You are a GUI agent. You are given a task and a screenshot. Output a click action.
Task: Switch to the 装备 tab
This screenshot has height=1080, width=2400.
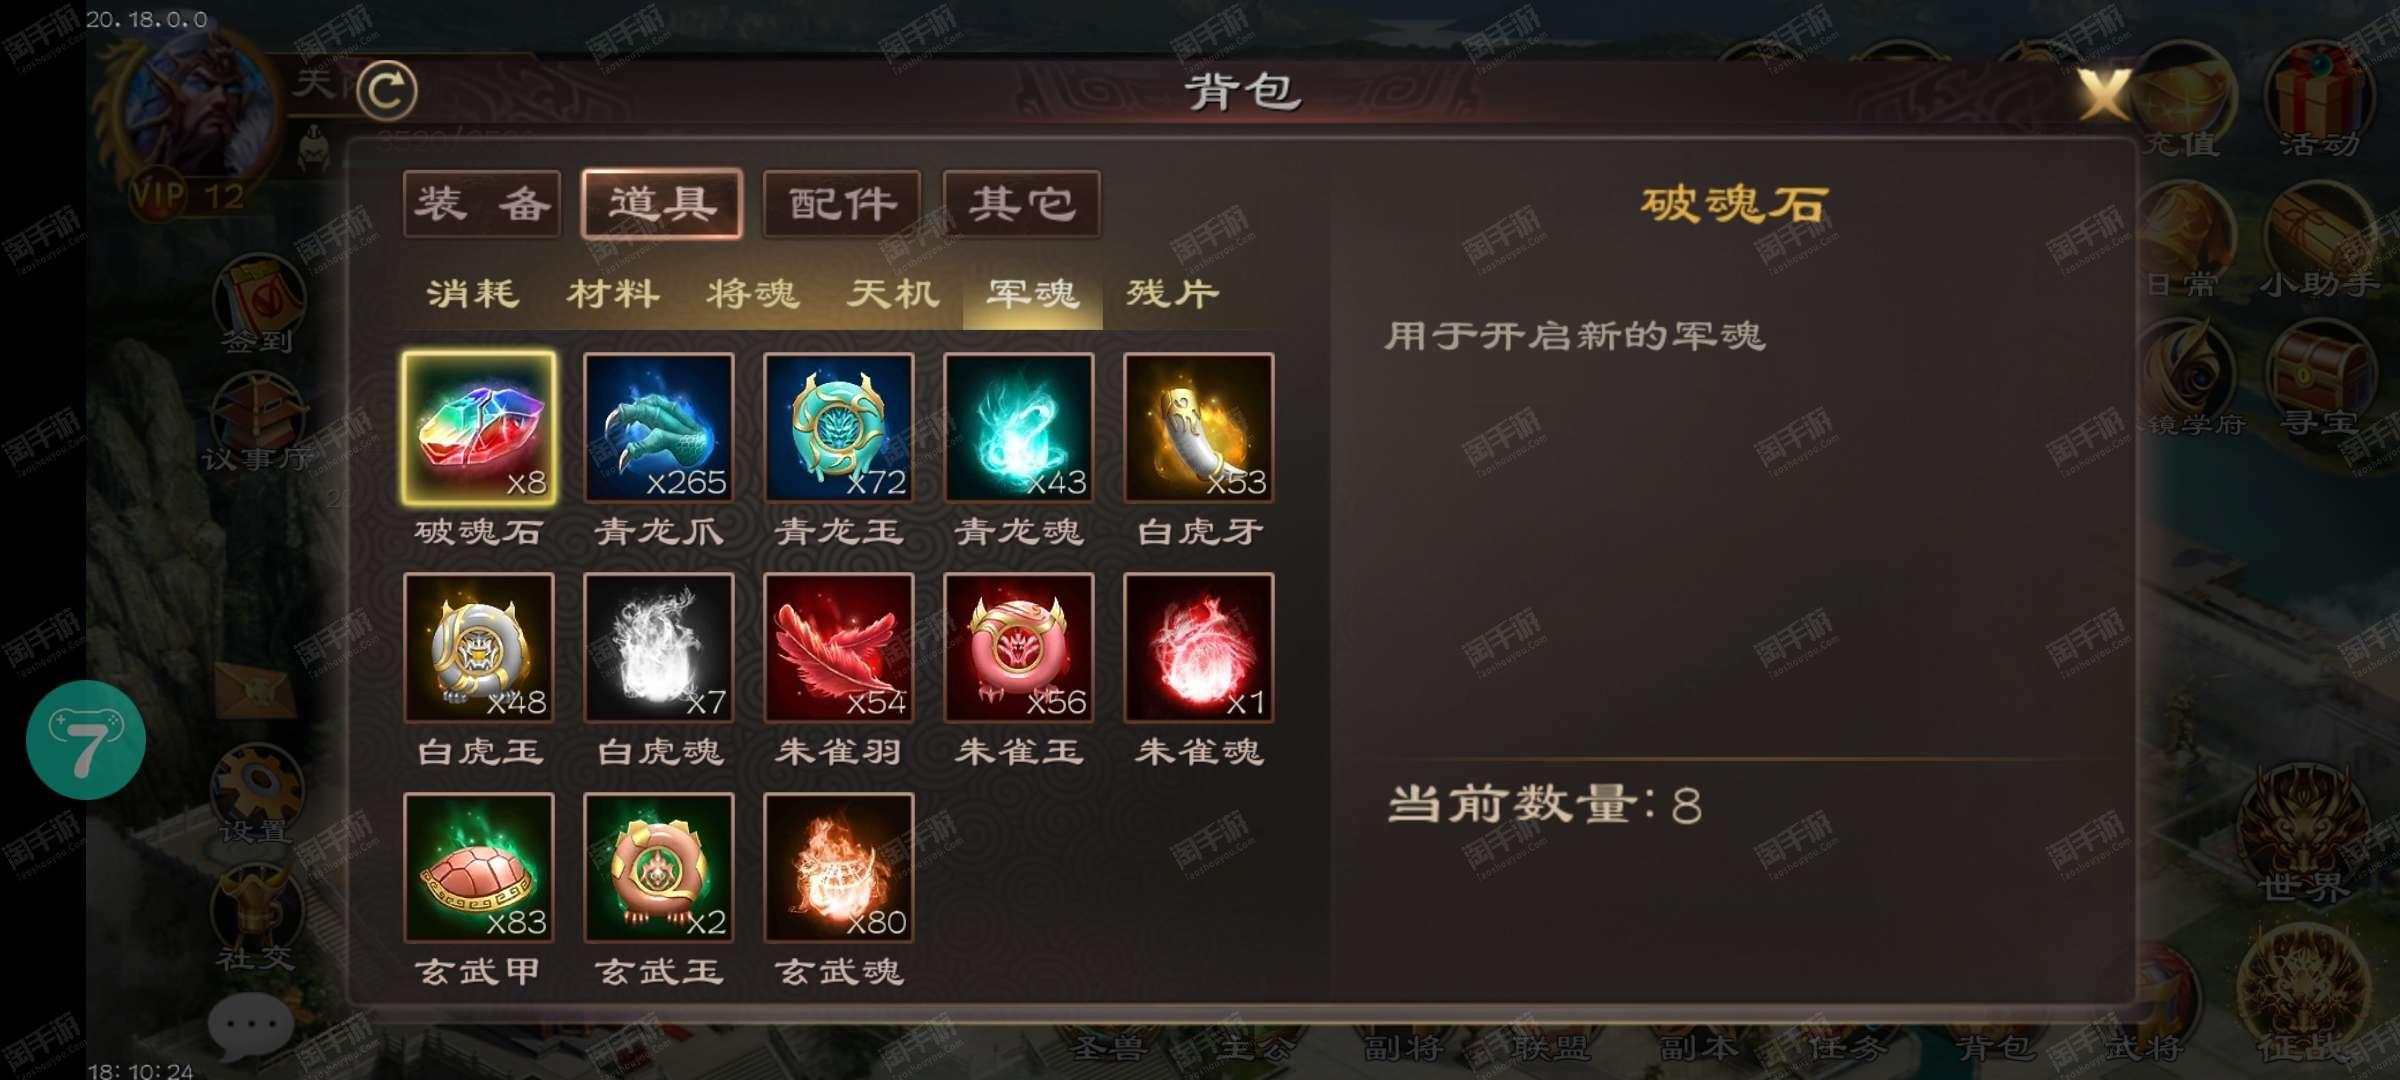click(482, 204)
